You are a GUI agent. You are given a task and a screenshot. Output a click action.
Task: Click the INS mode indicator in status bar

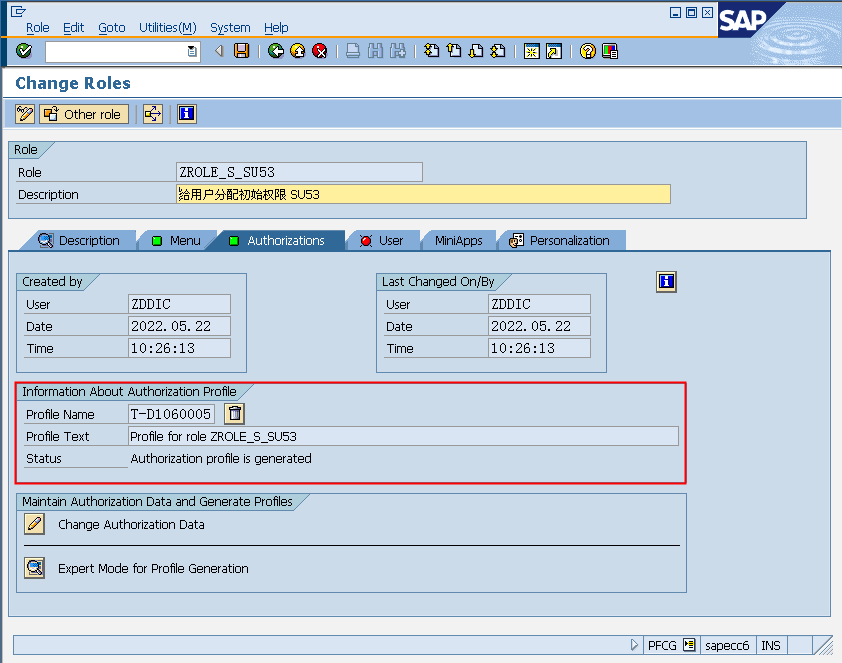click(771, 645)
